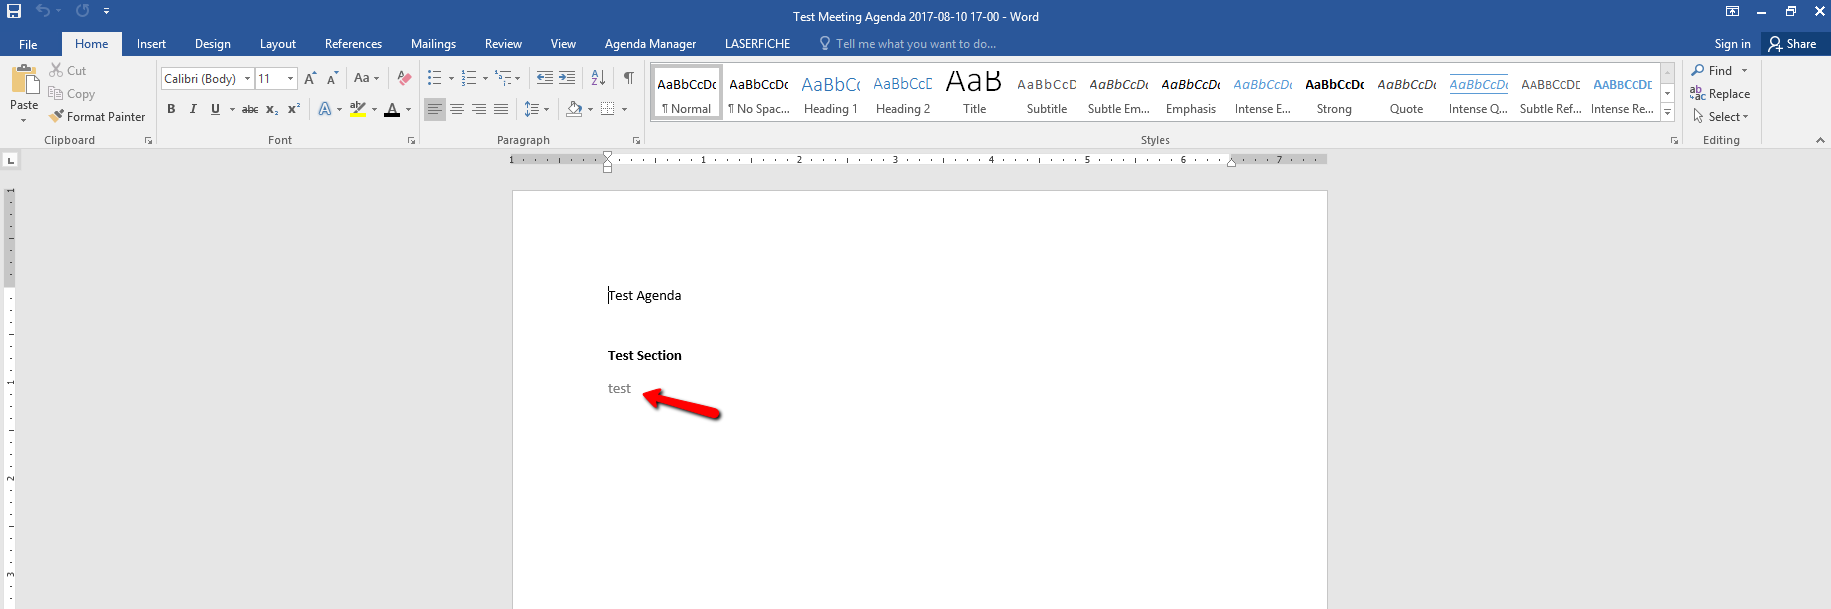The width and height of the screenshot is (1831, 609).
Task: Open the font size dropdown
Action: pyautogui.click(x=291, y=78)
